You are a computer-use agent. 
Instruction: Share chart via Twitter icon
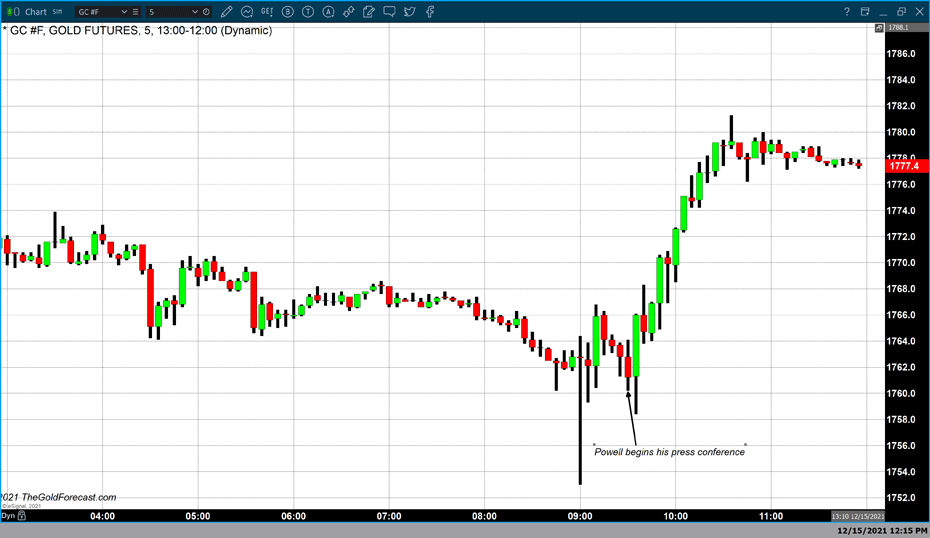click(x=410, y=12)
